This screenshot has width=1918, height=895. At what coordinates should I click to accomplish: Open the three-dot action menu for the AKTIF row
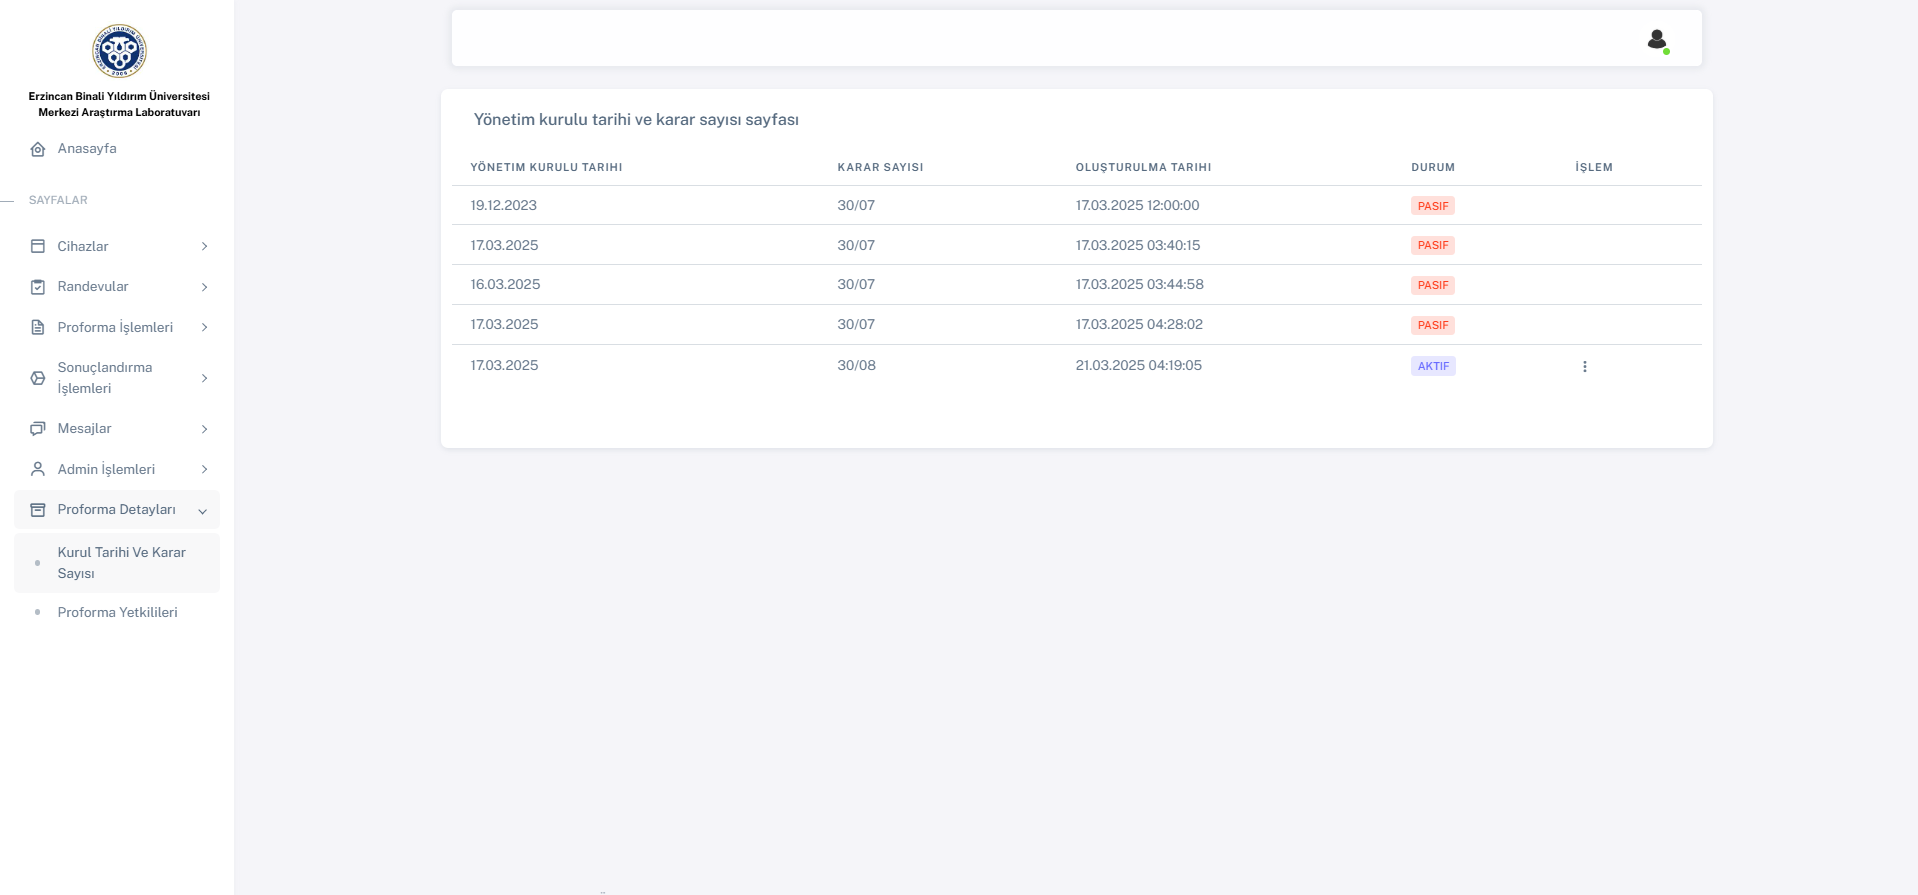click(1584, 366)
